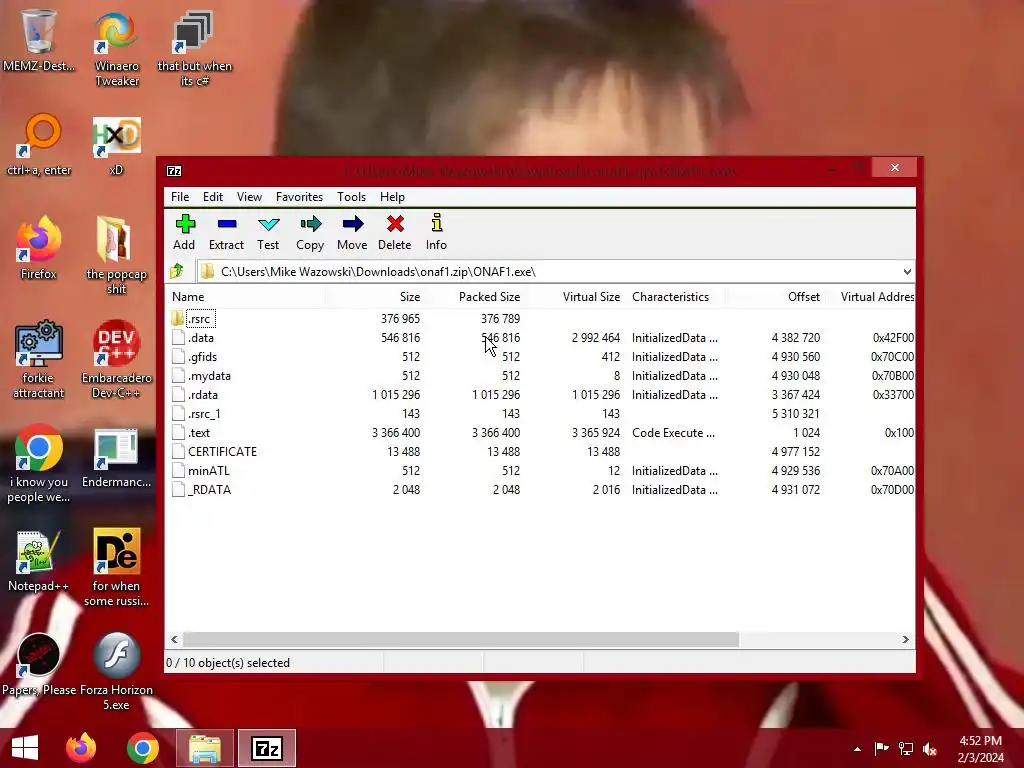1024x768 pixels.
Task: Sort by Characteristics column header
Action: 675,296
